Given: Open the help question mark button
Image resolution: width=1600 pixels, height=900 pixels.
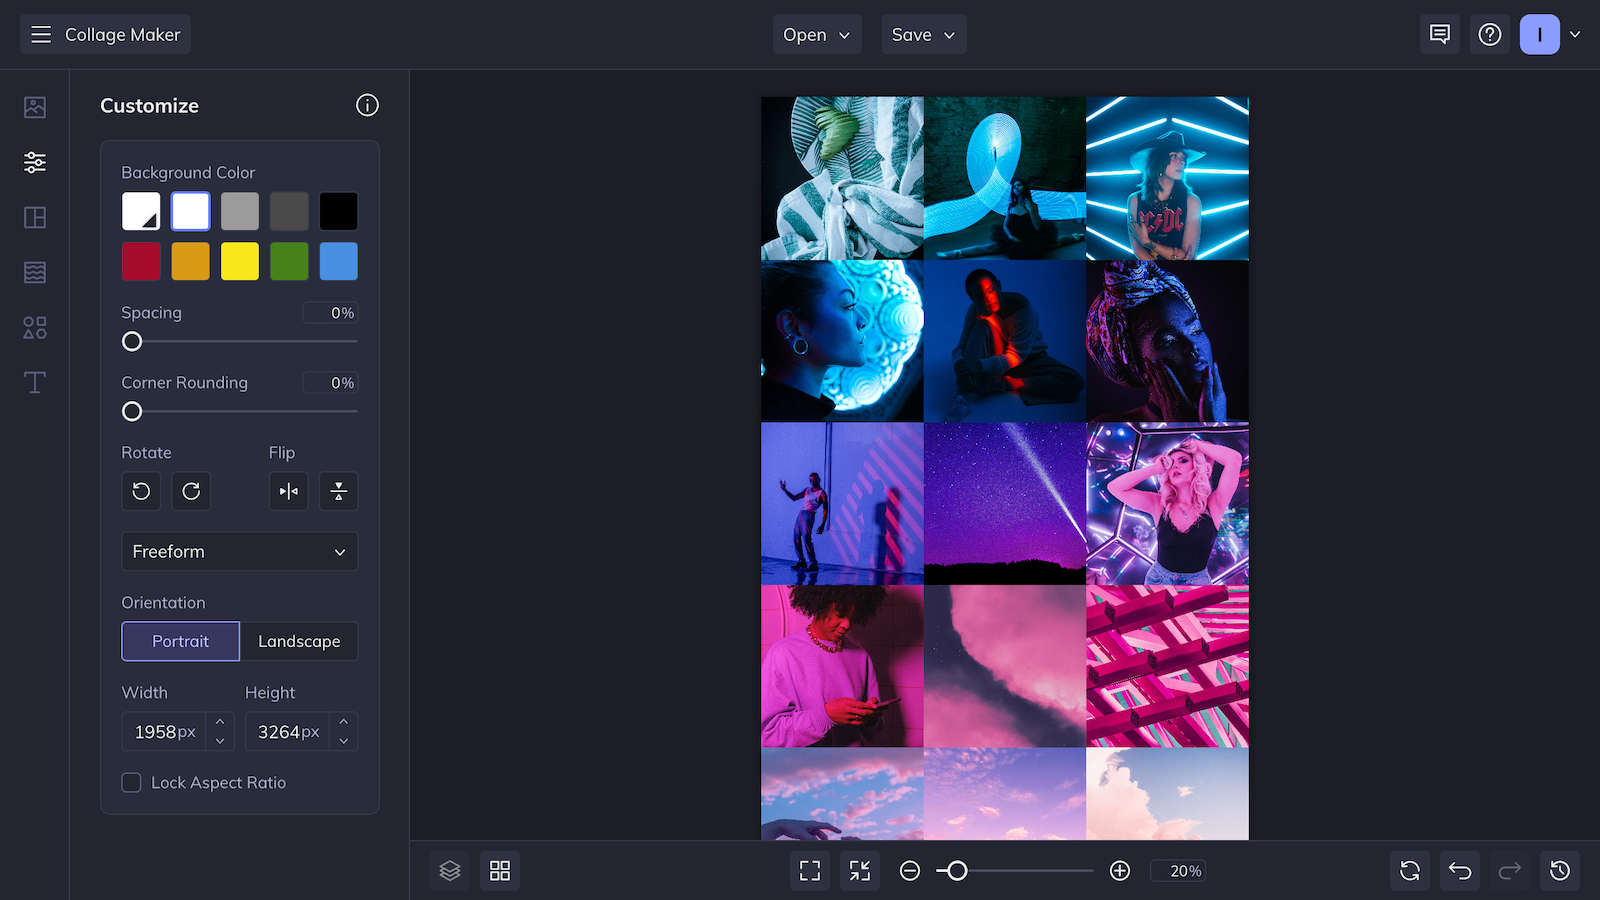Looking at the screenshot, I should [x=1490, y=34].
